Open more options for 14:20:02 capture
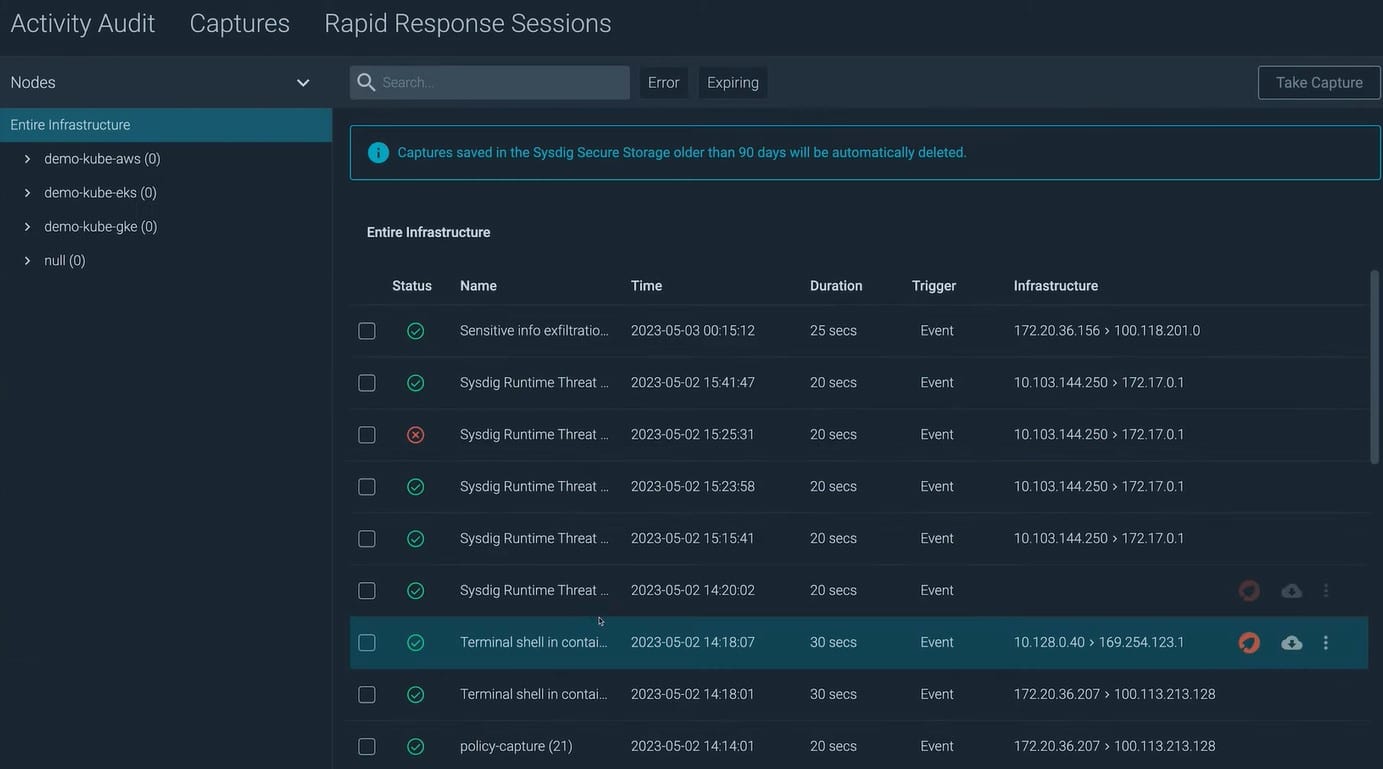1383x769 pixels. [1326, 591]
